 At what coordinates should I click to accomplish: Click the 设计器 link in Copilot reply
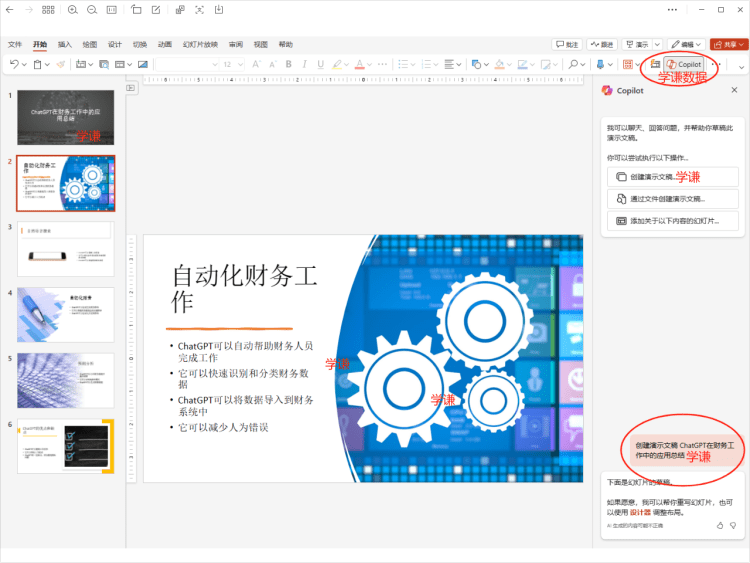pyautogui.click(x=640, y=512)
